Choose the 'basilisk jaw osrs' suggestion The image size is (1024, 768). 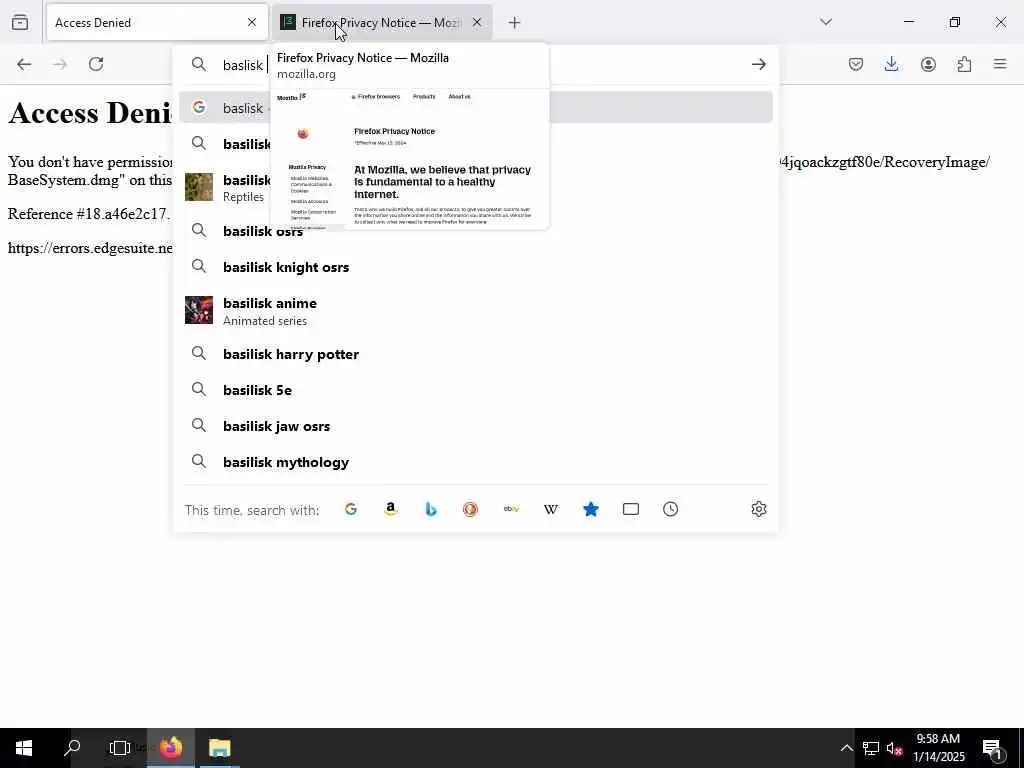tap(475, 426)
